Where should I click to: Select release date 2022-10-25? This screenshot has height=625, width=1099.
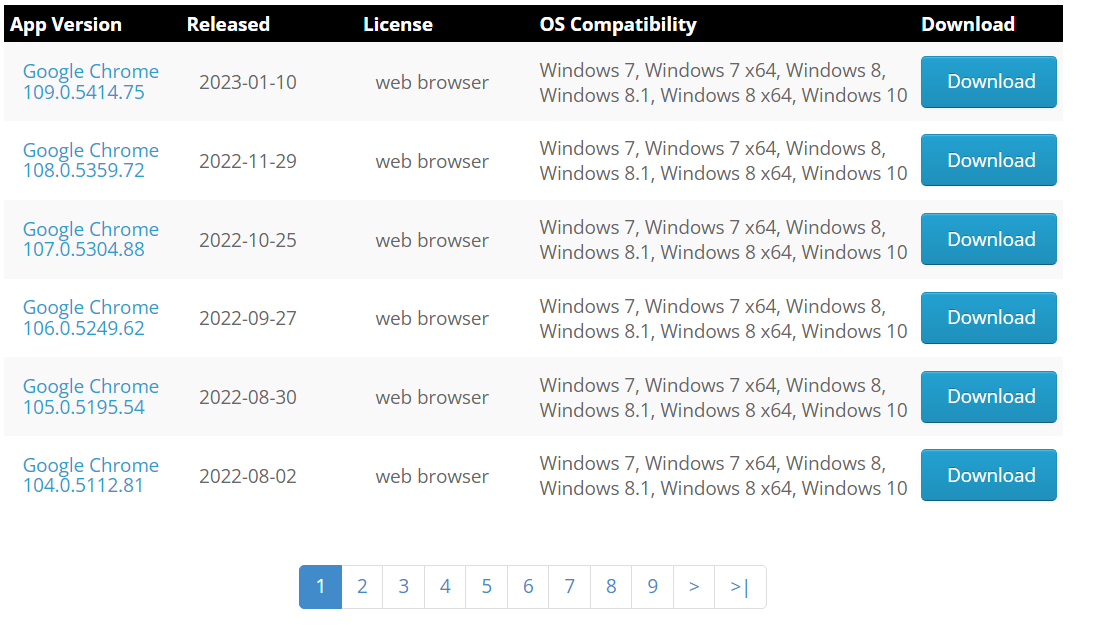(x=247, y=240)
